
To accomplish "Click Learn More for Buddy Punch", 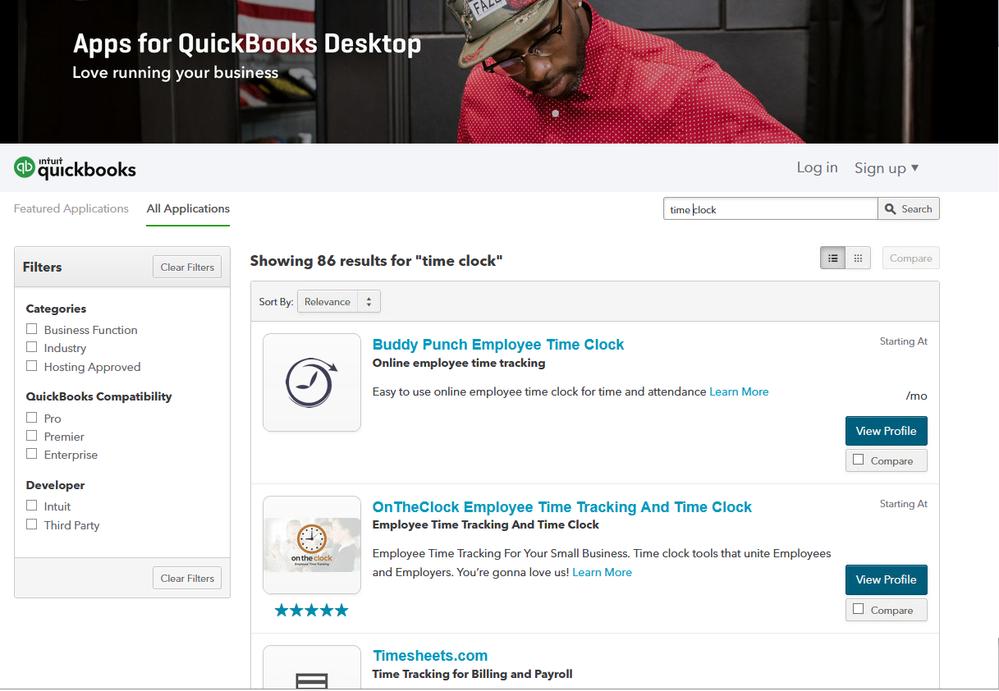I will click(739, 392).
